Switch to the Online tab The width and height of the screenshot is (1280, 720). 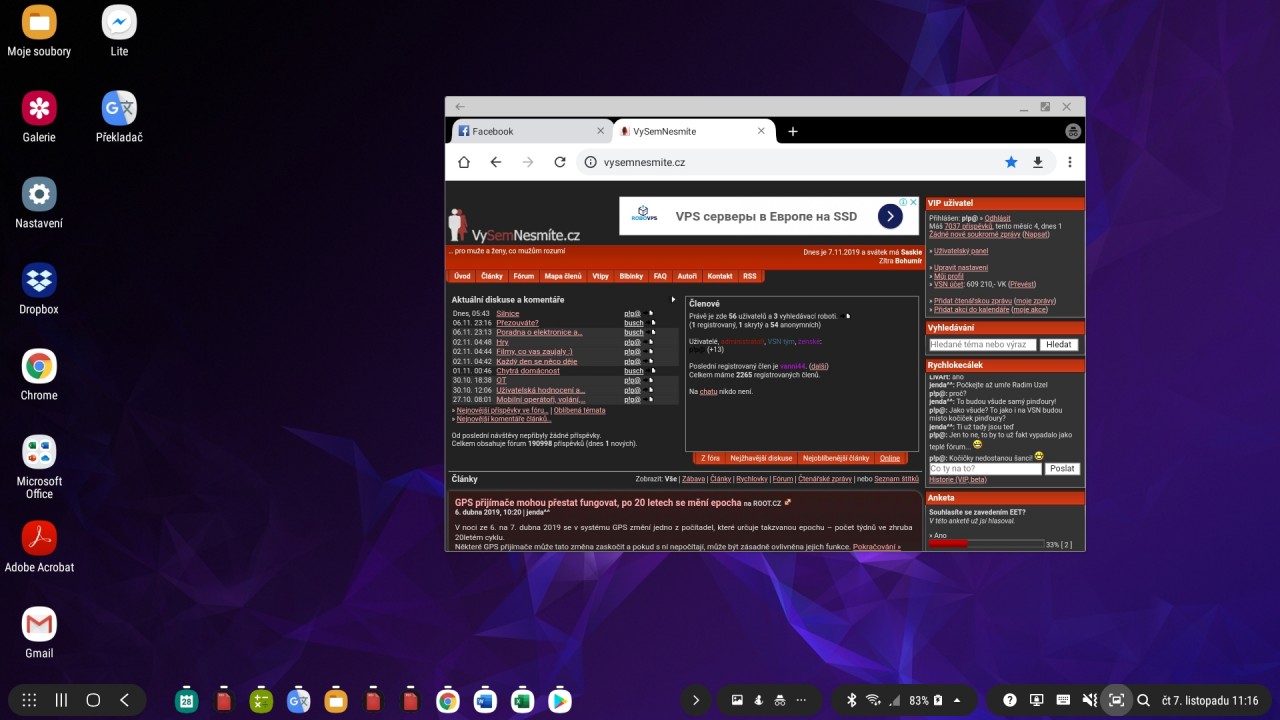(890, 458)
